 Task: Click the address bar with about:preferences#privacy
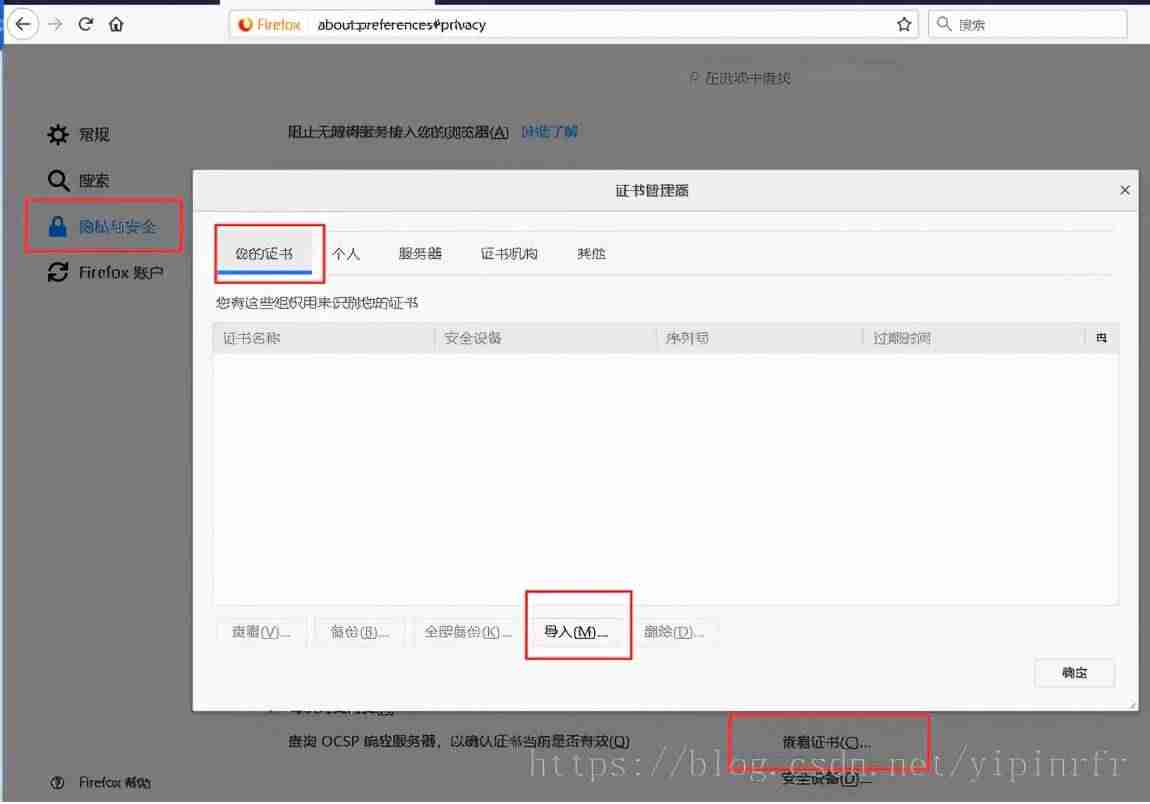tap(572, 24)
